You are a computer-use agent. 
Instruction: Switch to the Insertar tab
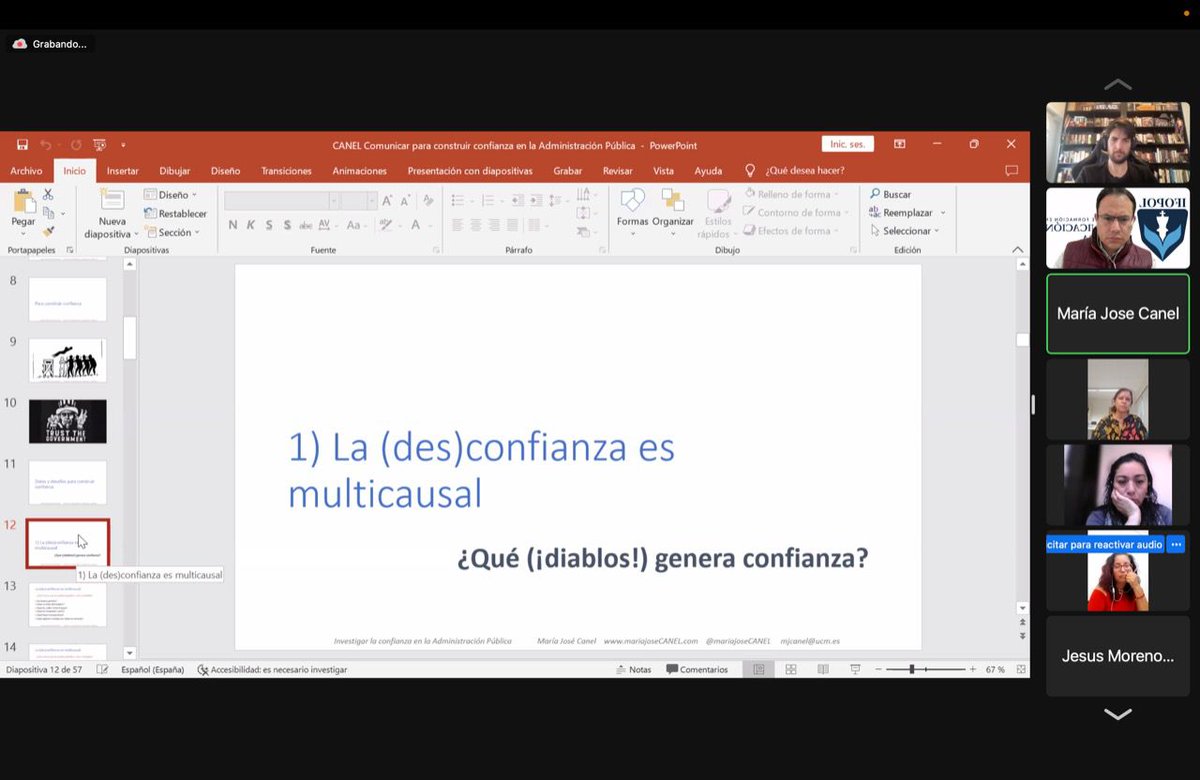[x=123, y=171]
